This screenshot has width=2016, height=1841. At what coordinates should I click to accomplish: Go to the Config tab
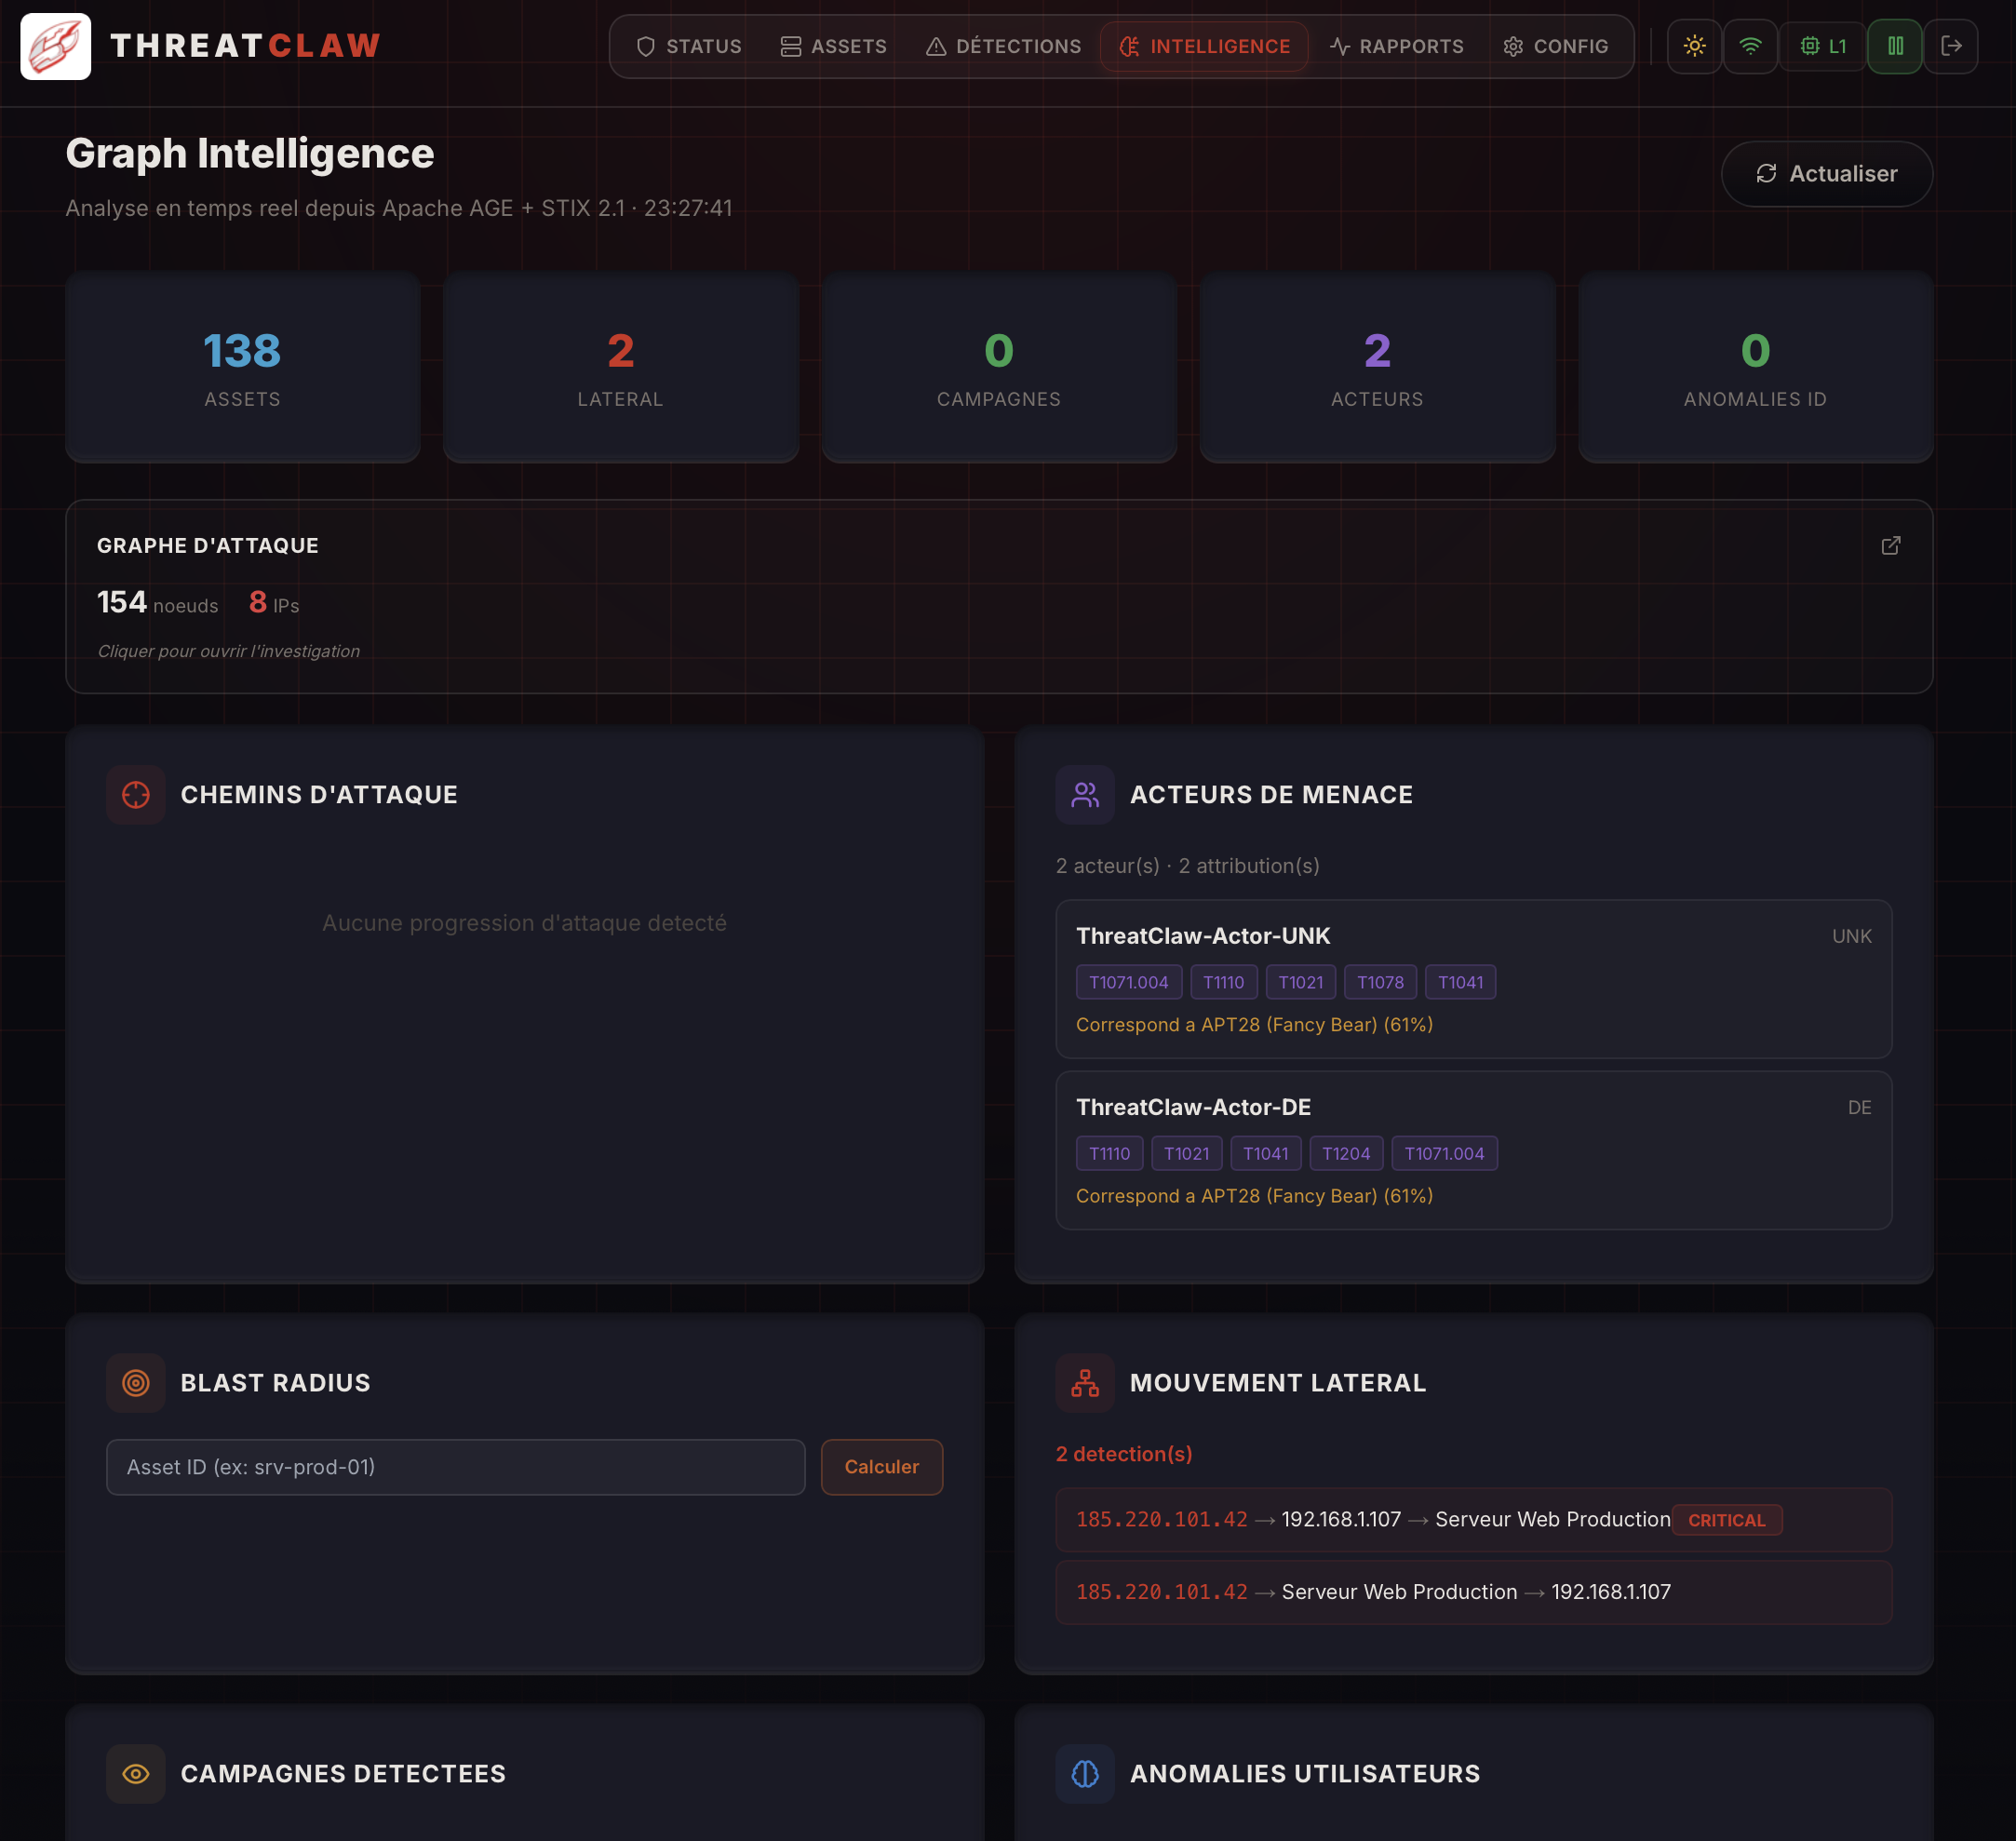click(x=1555, y=46)
